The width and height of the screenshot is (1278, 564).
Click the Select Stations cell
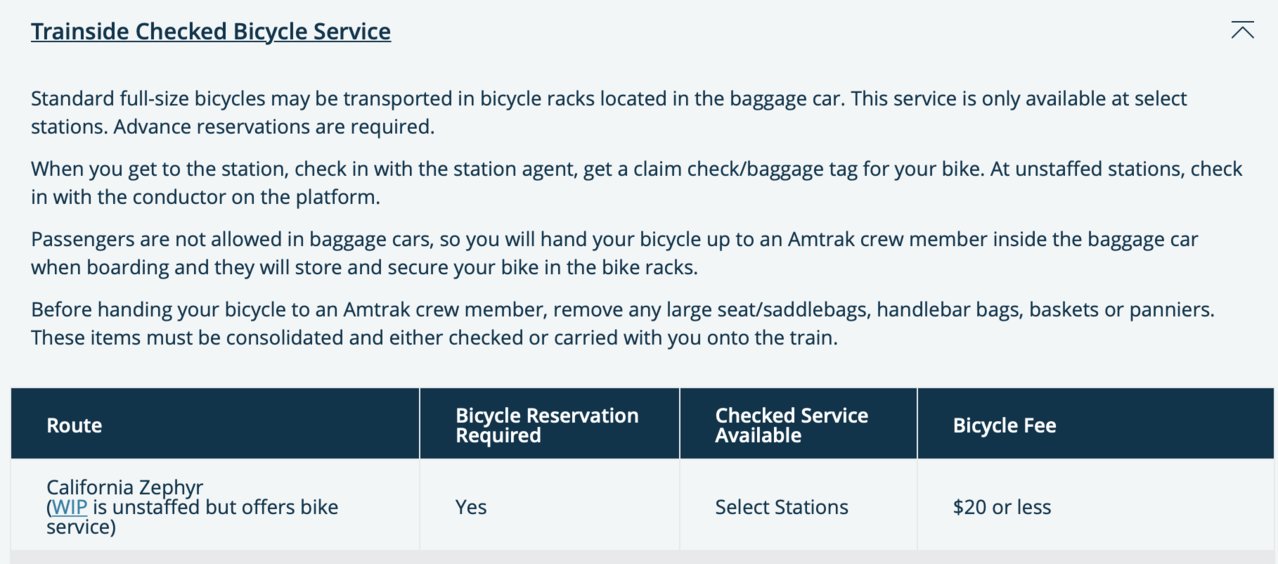pos(781,507)
